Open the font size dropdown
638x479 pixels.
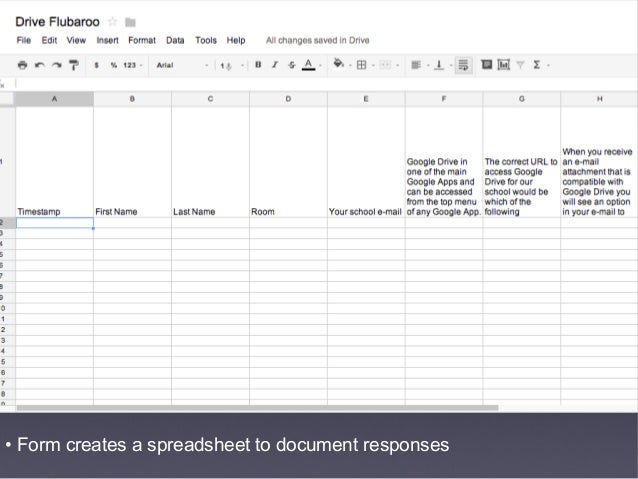[232, 66]
